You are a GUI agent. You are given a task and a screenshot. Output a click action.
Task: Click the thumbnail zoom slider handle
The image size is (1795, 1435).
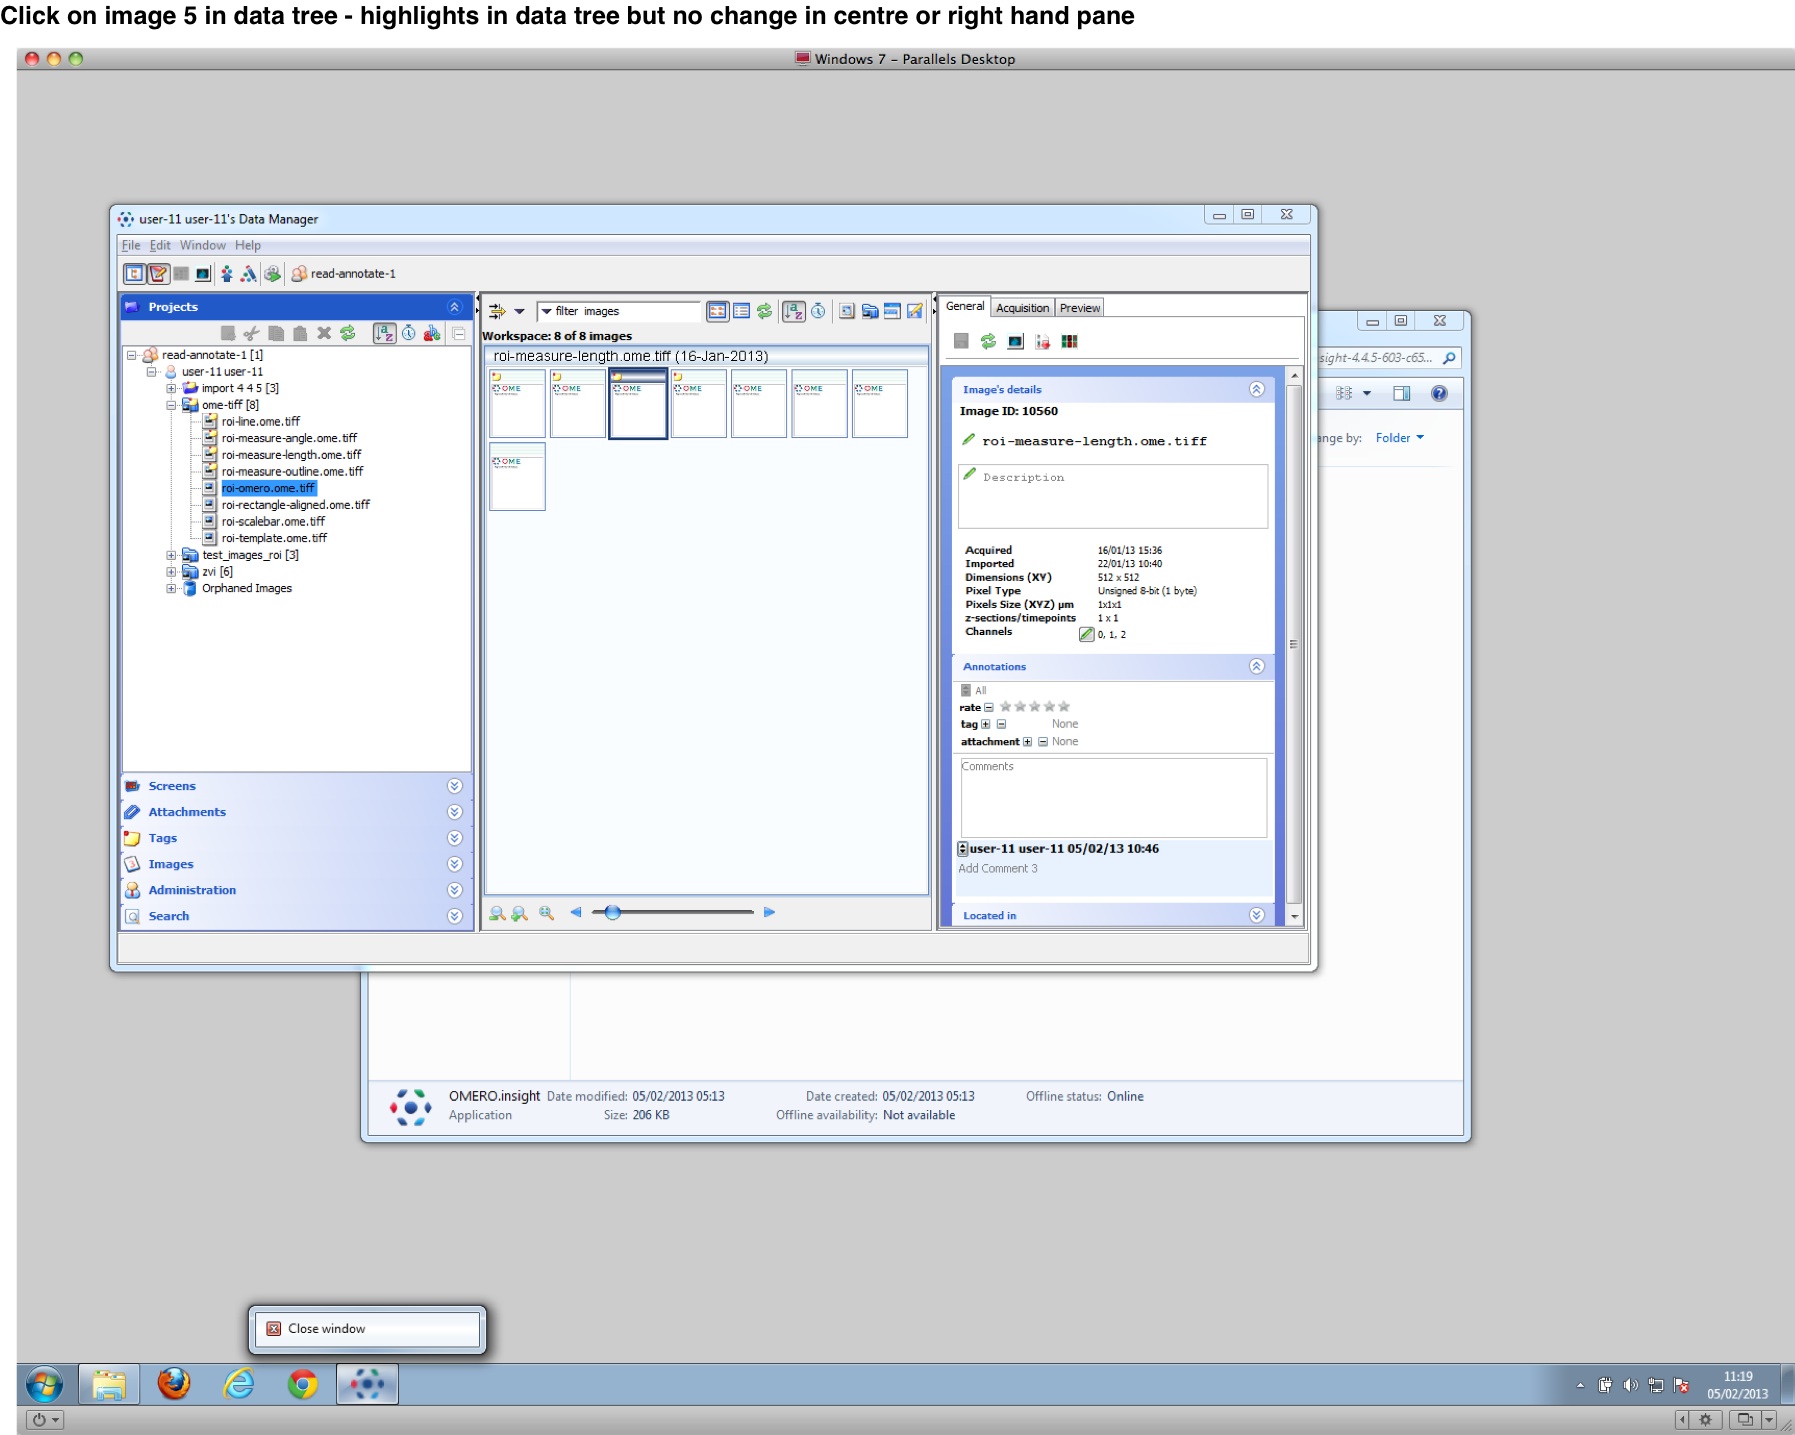point(613,912)
